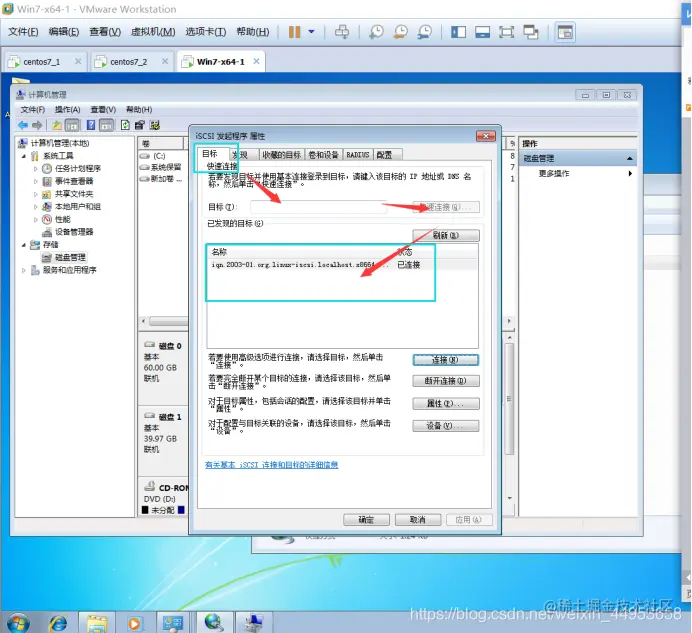Open the Windows Start orb
692x633 pixels.
point(19,623)
